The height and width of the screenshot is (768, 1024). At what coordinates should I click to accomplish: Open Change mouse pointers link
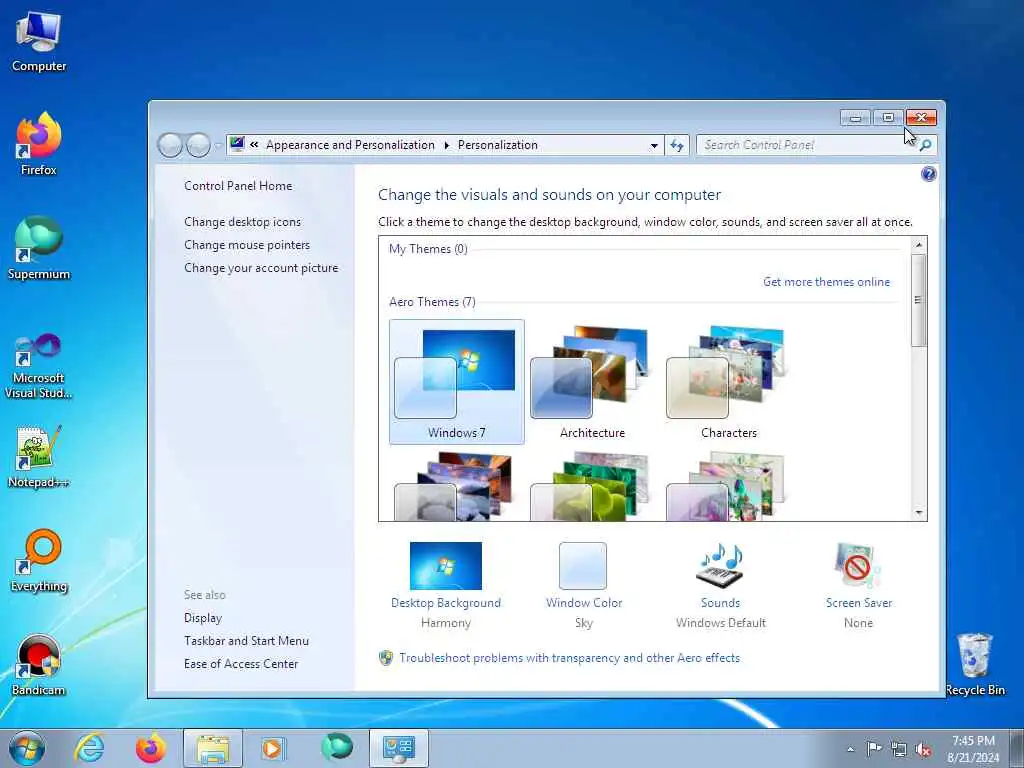tap(247, 244)
